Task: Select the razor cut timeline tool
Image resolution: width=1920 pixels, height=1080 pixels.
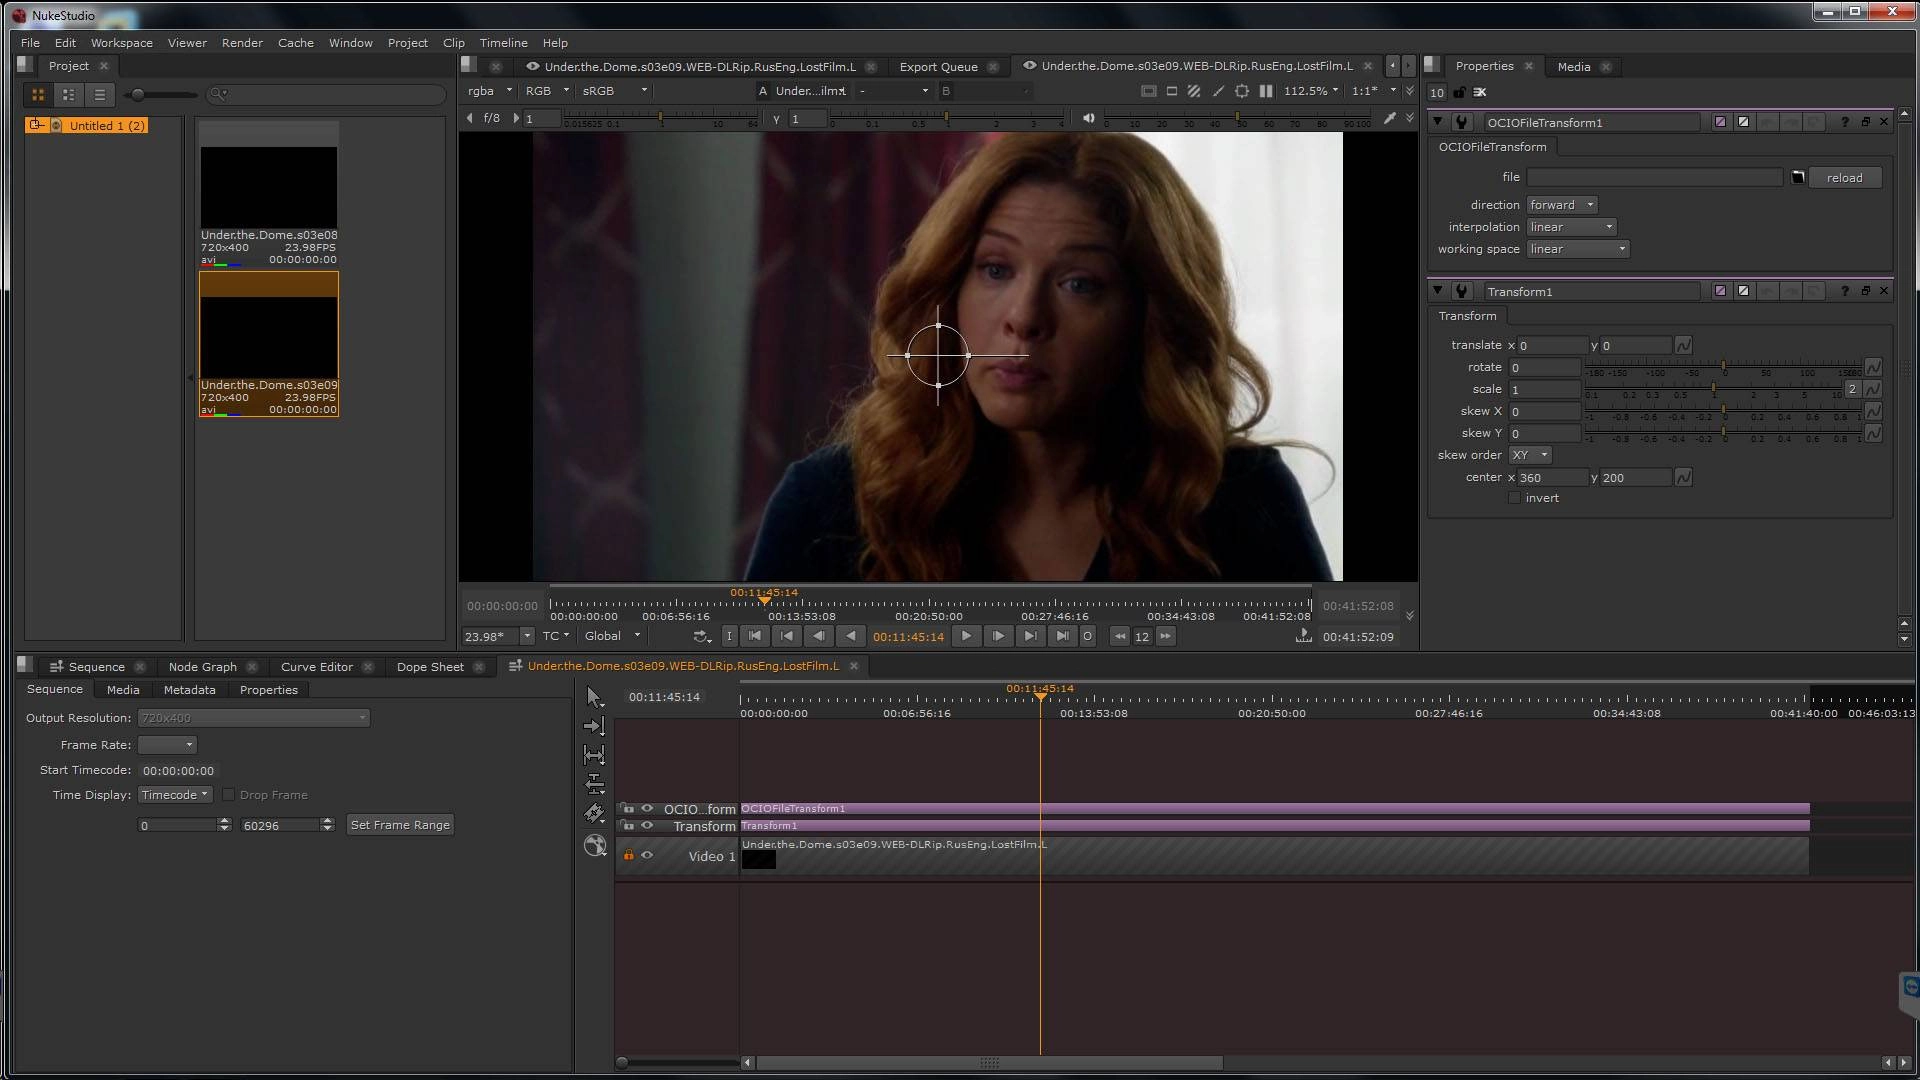Action: [594, 813]
